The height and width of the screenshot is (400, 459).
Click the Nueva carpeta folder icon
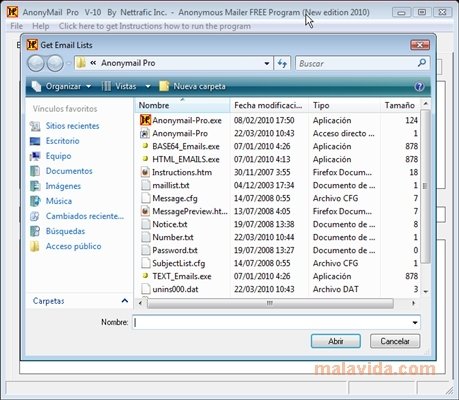tap(164, 86)
